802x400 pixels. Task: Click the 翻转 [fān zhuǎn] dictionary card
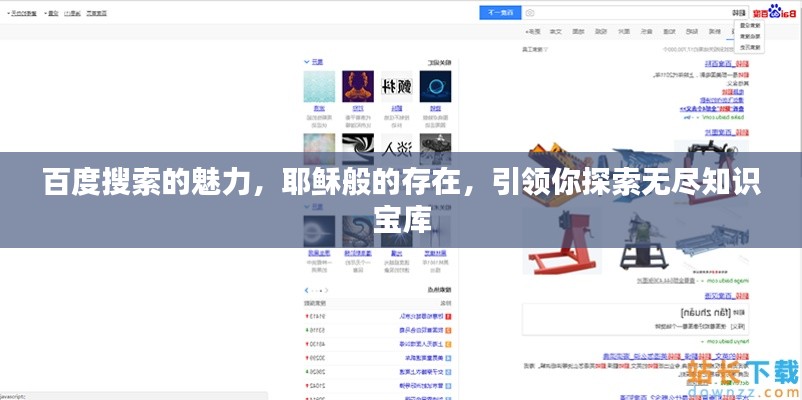635,319
